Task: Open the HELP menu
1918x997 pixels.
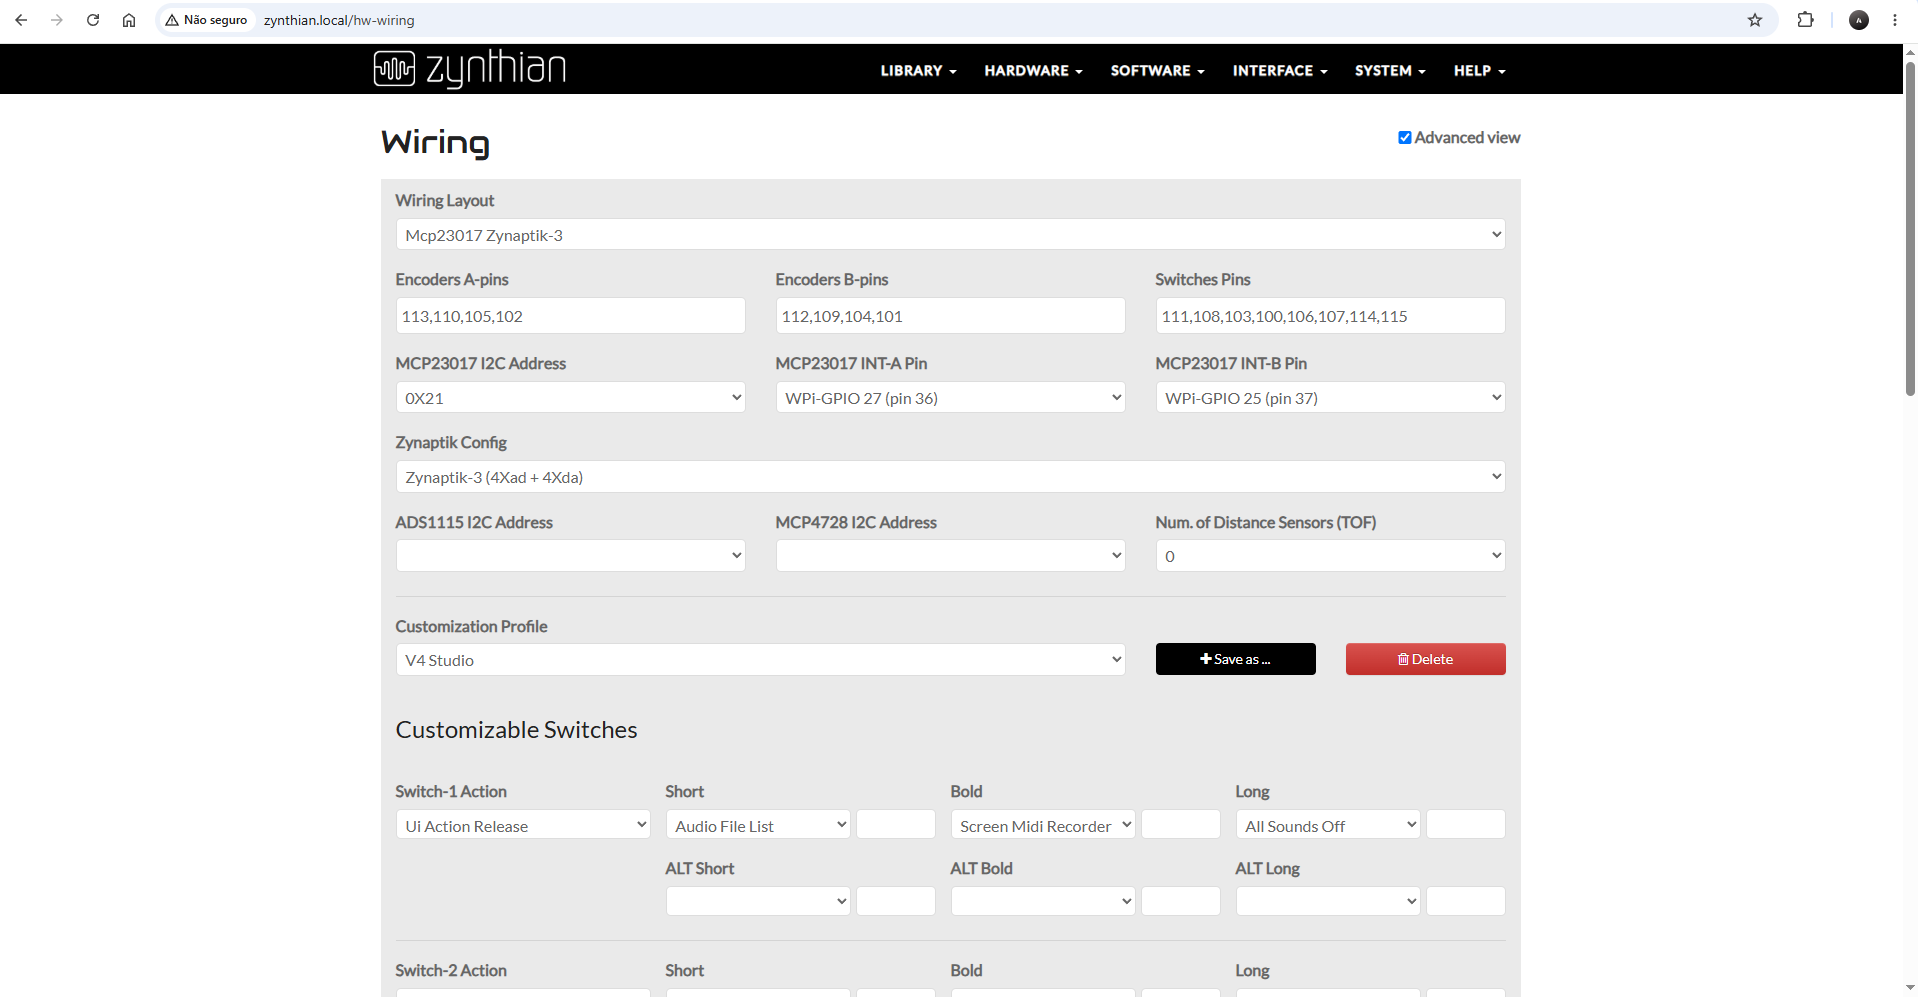Action: 1479,71
